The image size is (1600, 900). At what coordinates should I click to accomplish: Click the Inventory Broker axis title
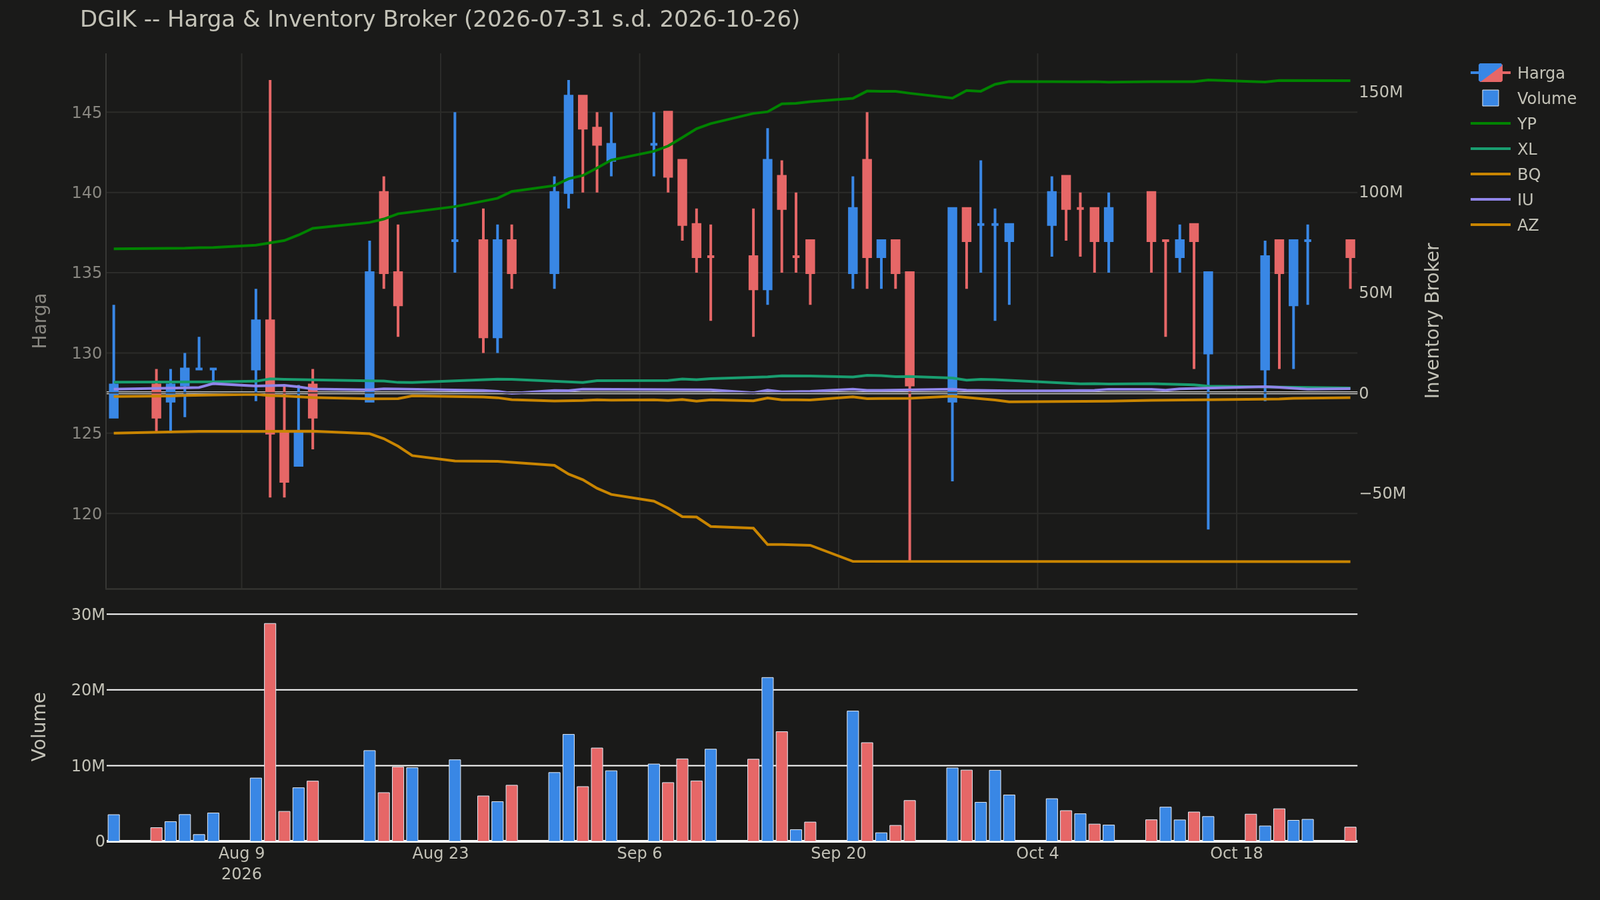[x=1433, y=320]
